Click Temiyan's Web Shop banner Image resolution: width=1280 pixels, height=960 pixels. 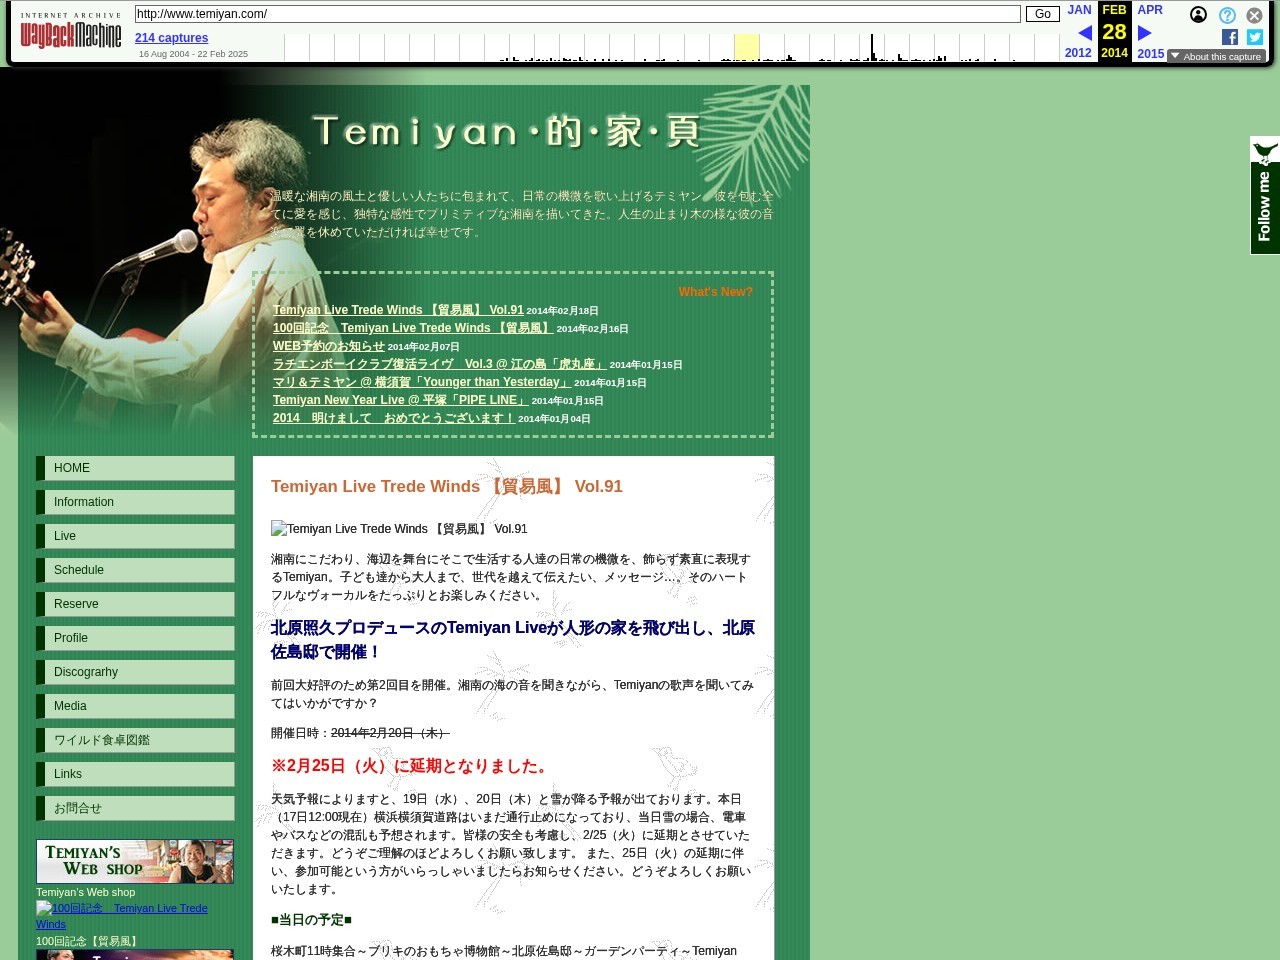point(135,861)
